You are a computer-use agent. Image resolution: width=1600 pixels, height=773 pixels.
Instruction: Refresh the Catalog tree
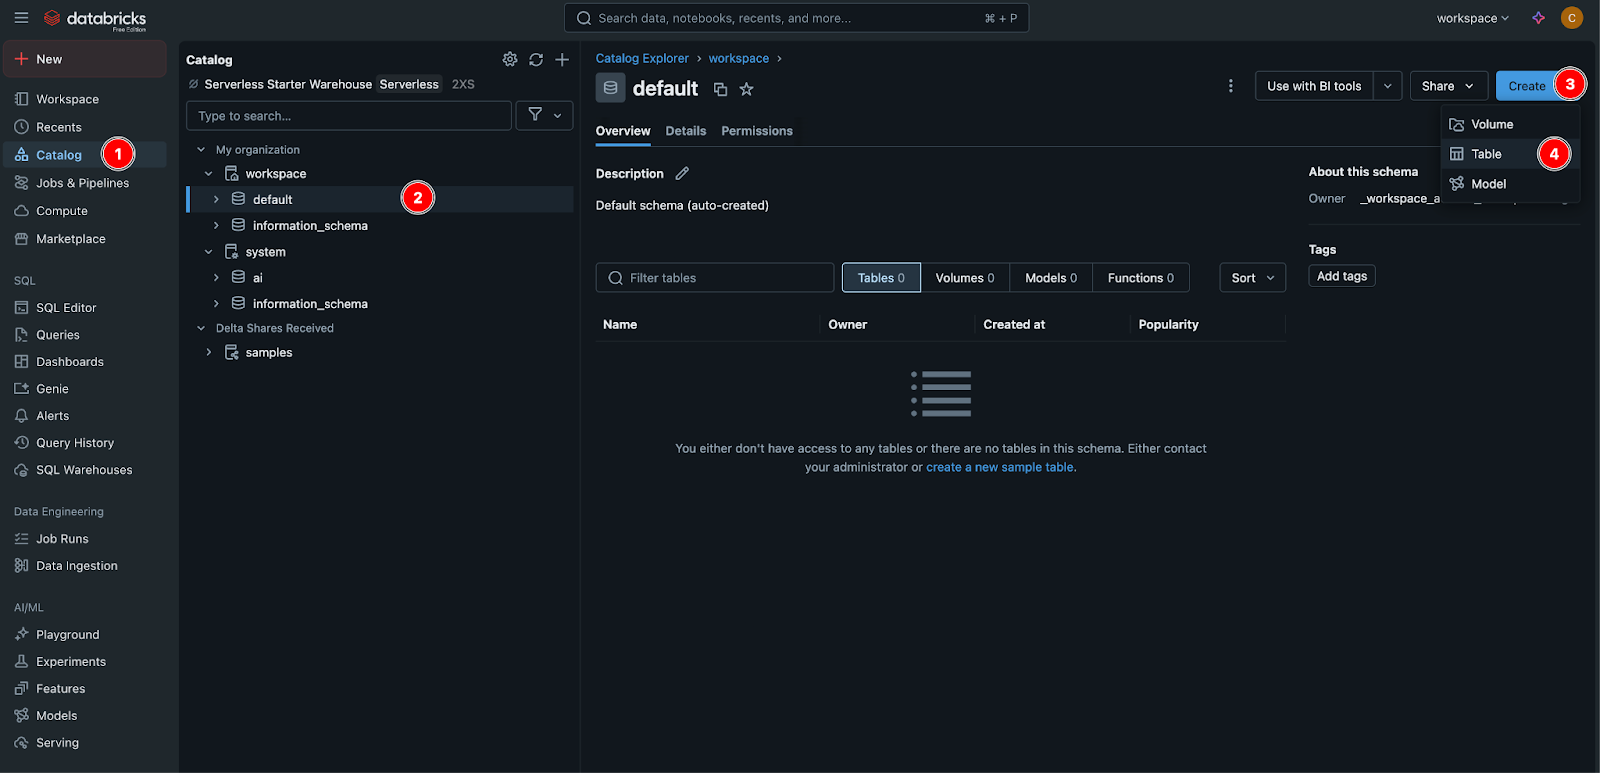click(536, 60)
